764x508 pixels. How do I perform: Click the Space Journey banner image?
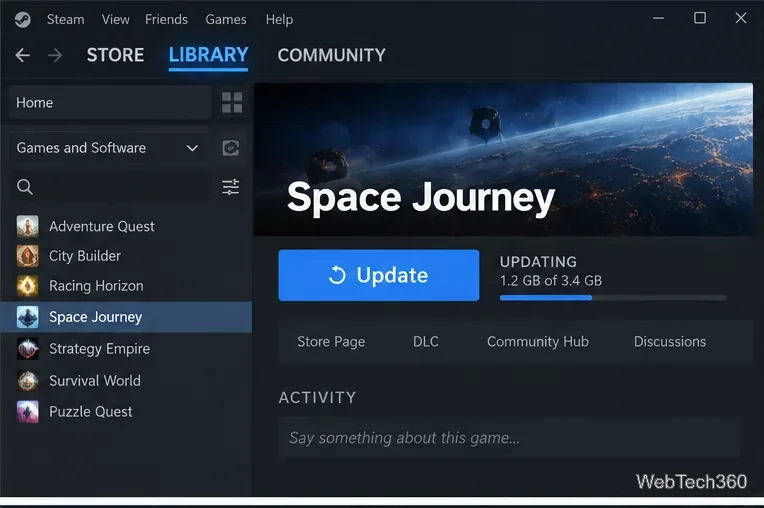coord(503,159)
